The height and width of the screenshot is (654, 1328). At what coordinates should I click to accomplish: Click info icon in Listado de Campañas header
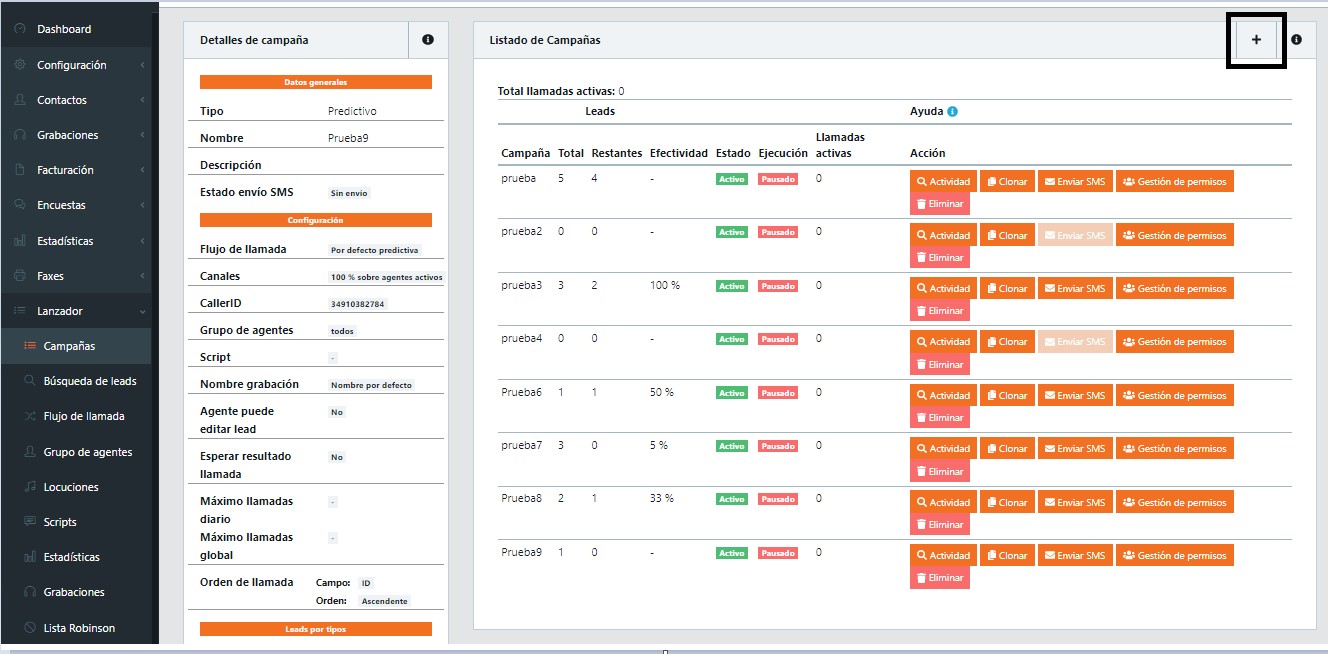(x=1296, y=40)
